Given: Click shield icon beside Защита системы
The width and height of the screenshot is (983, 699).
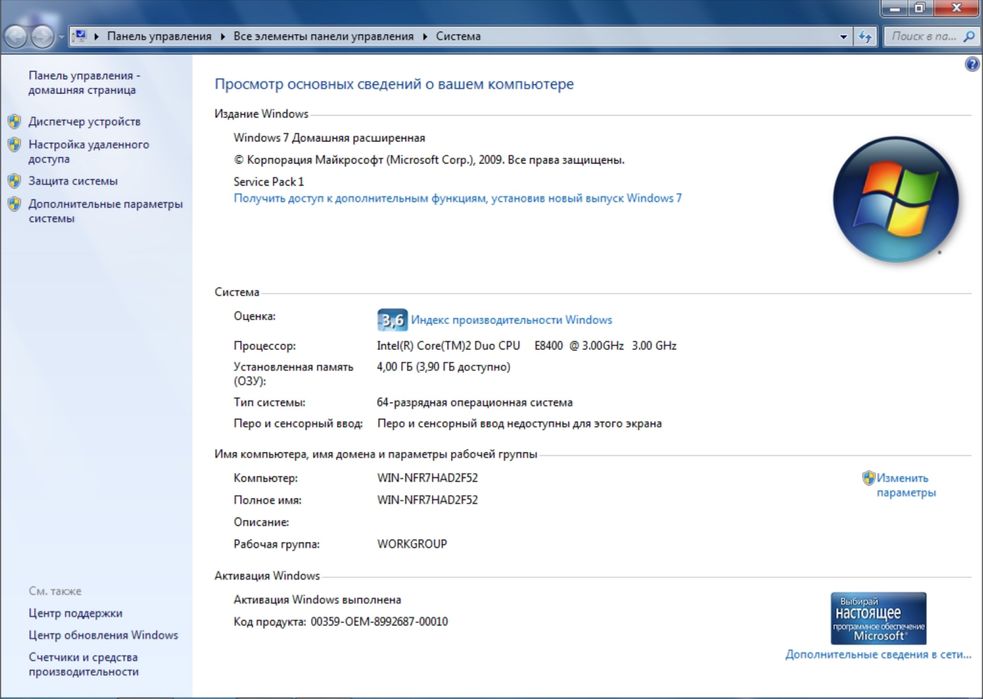Looking at the screenshot, I should [14, 181].
